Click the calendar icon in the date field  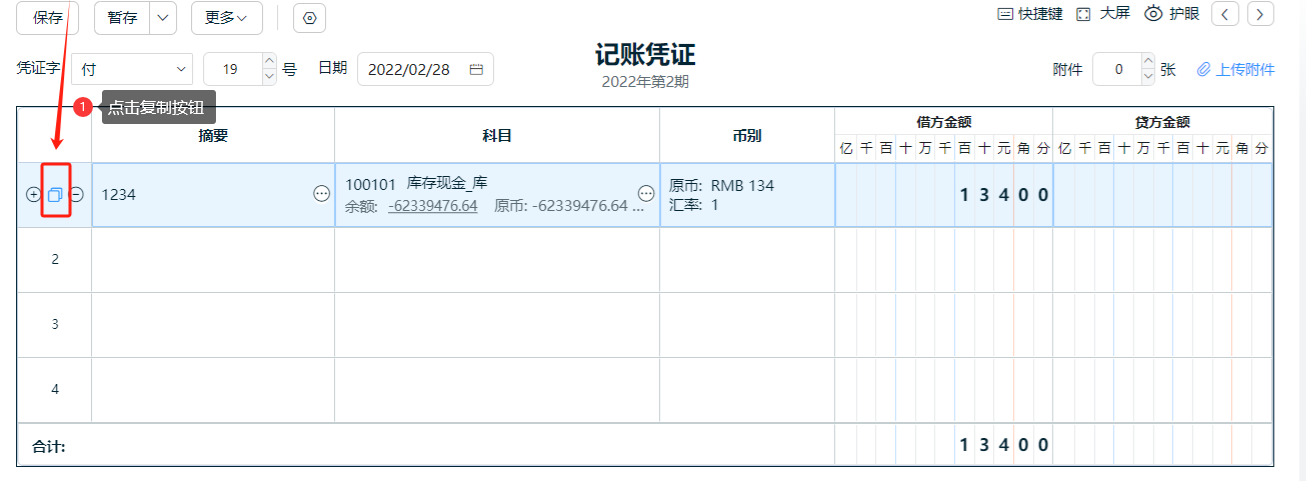tap(476, 70)
